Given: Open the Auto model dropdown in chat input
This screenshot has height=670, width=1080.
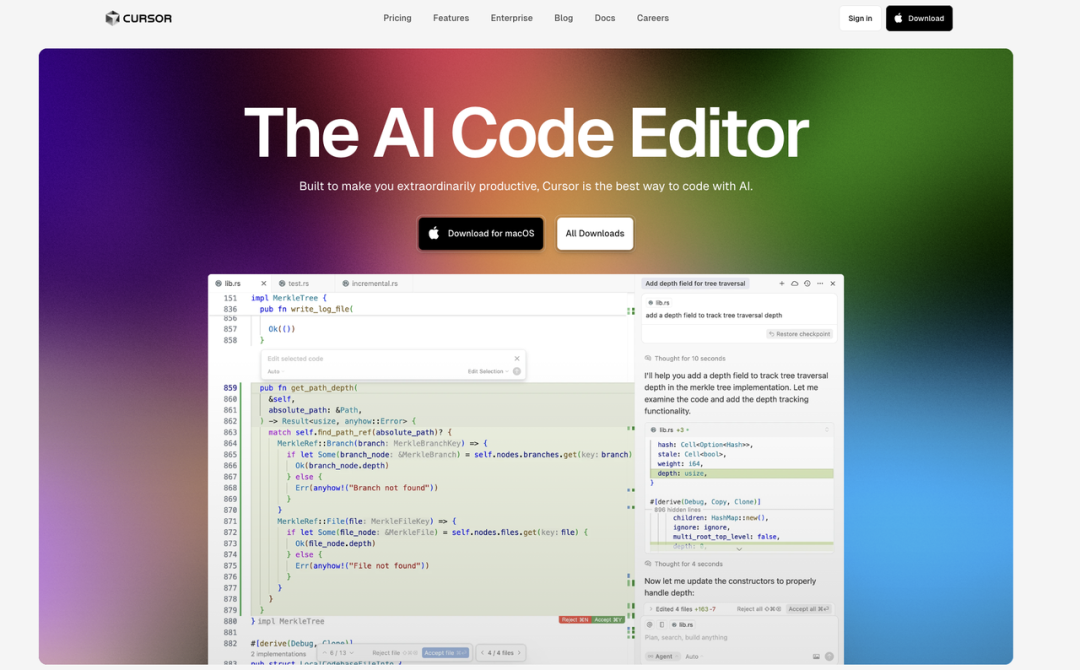Looking at the screenshot, I should [692, 656].
